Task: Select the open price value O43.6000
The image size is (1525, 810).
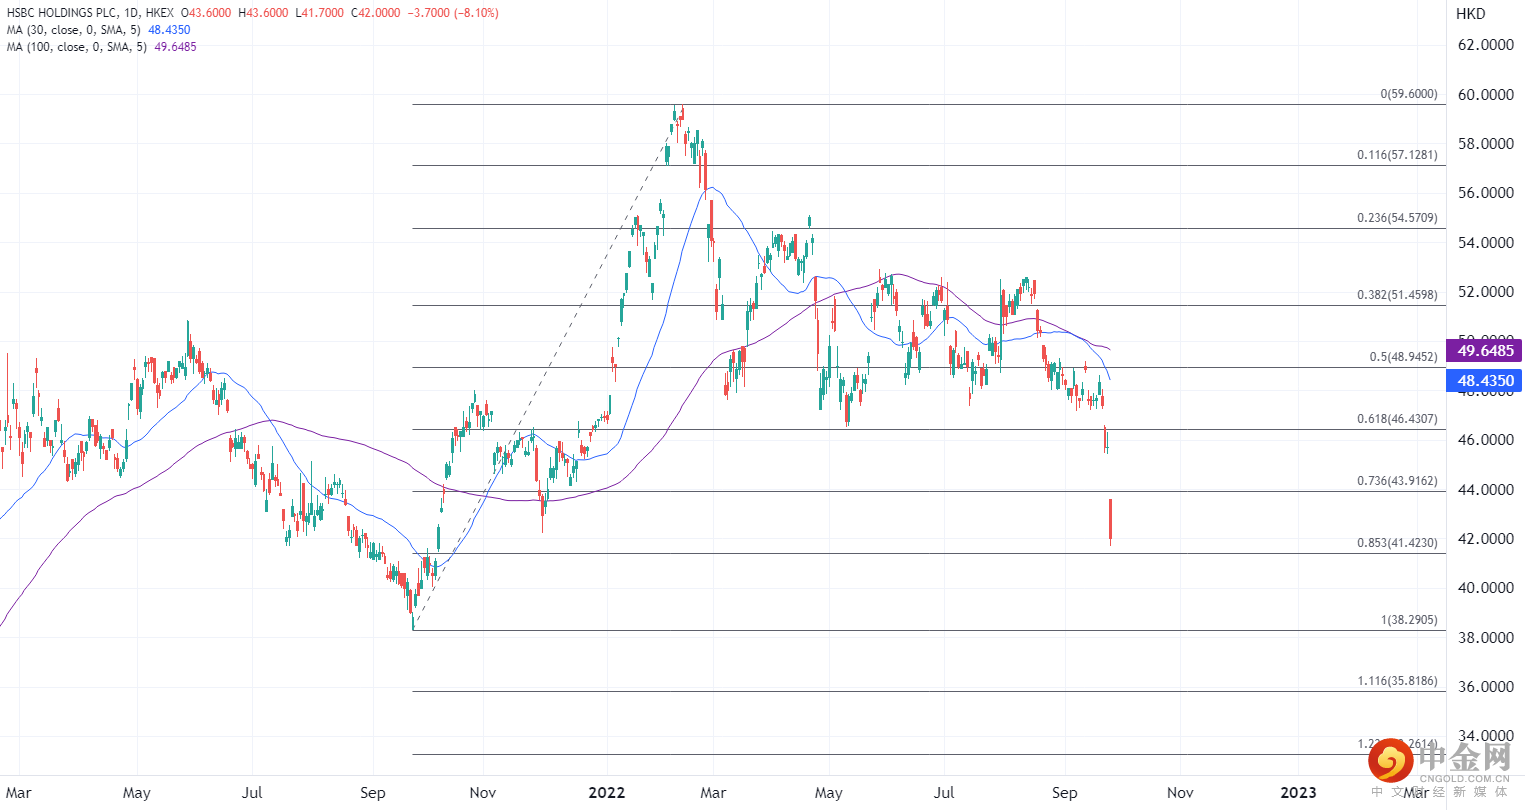Action: click(205, 13)
